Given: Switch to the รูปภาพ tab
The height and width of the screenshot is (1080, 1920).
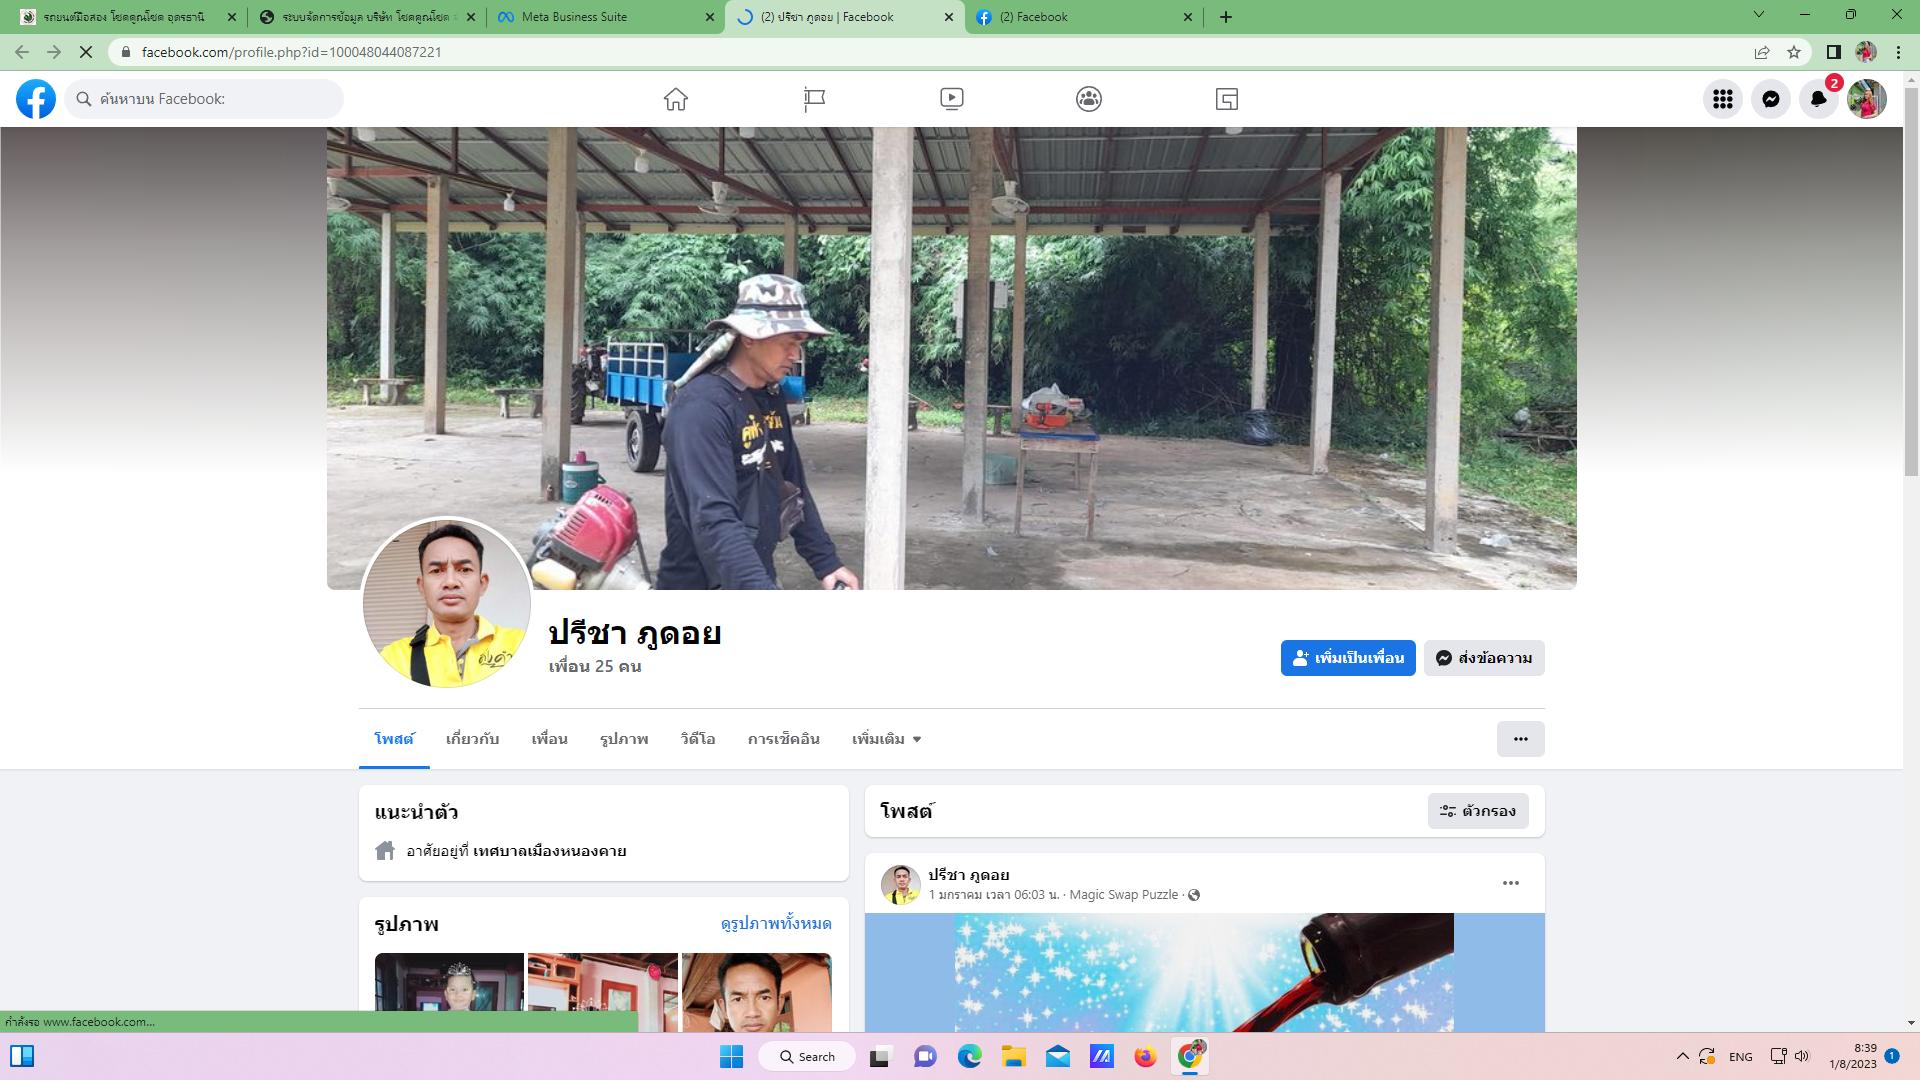Looking at the screenshot, I should 624,739.
